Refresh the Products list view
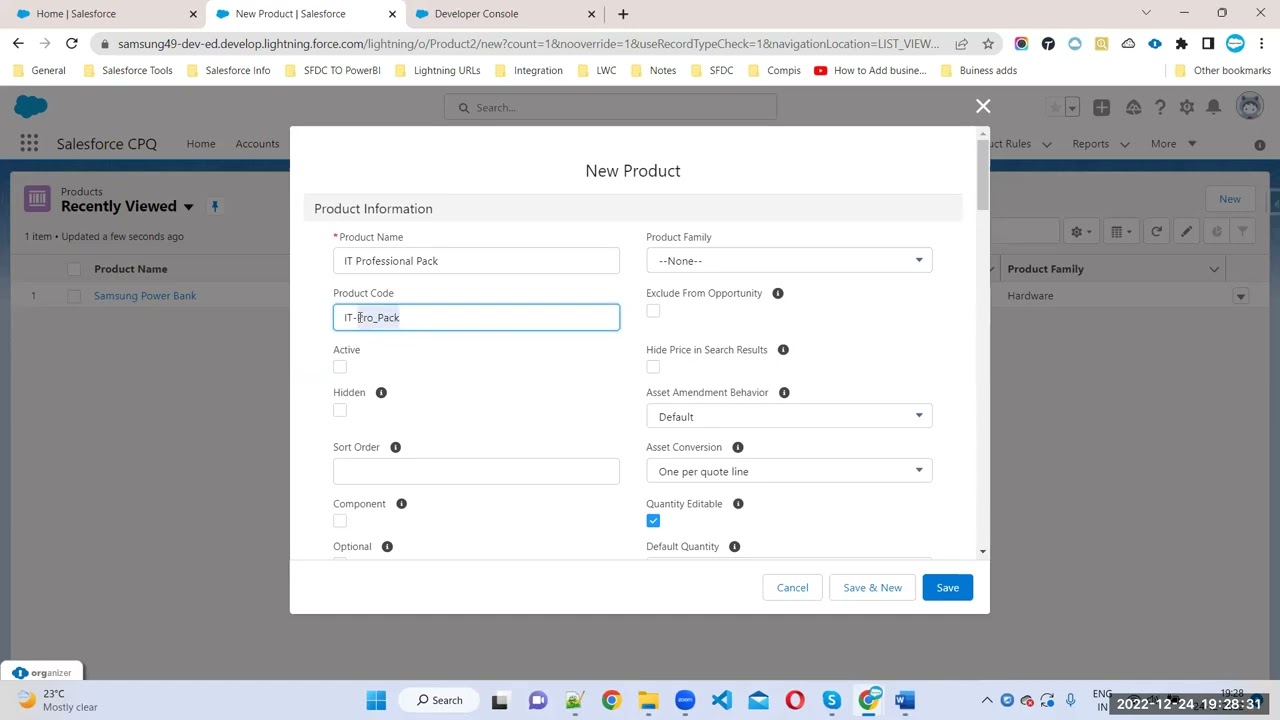Screen dimensions: 1280x720 1156,232
